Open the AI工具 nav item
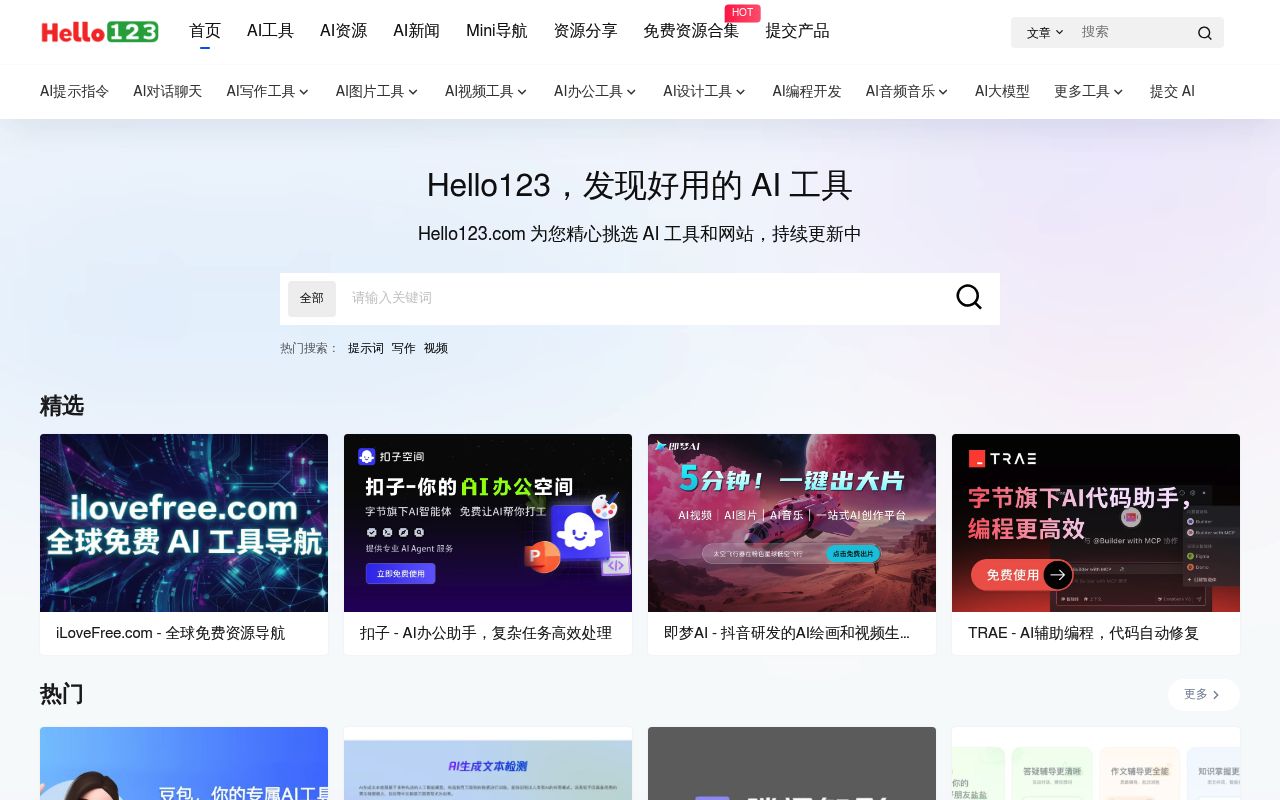1280x800 pixels. coord(270,31)
